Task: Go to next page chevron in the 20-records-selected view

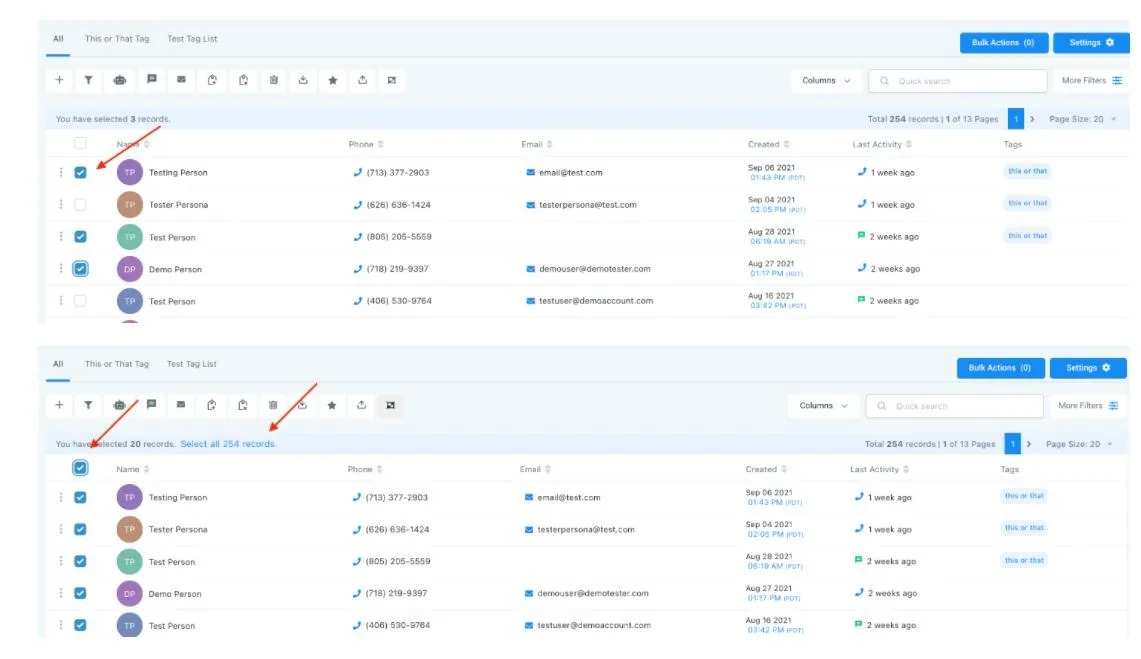Action: click(x=1029, y=444)
